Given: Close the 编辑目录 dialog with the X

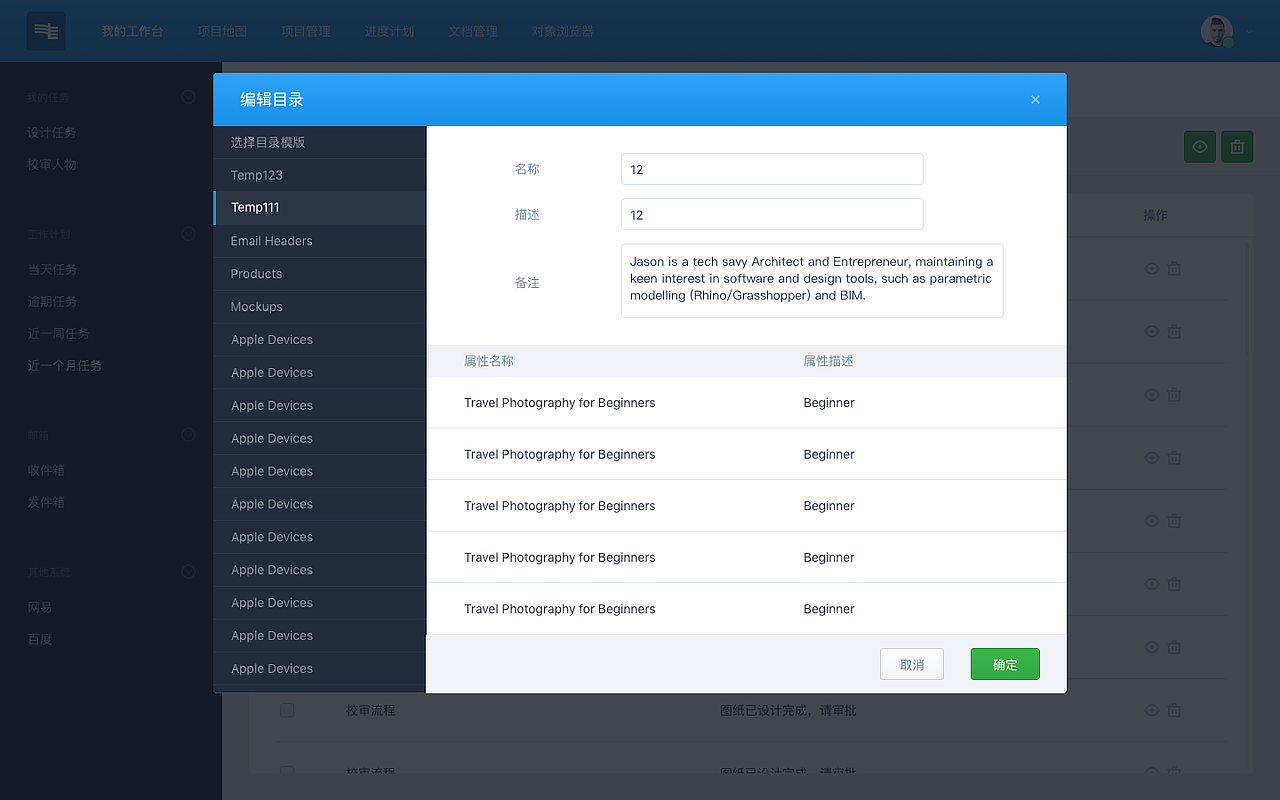Looking at the screenshot, I should pyautogui.click(x=1035, y=99).
